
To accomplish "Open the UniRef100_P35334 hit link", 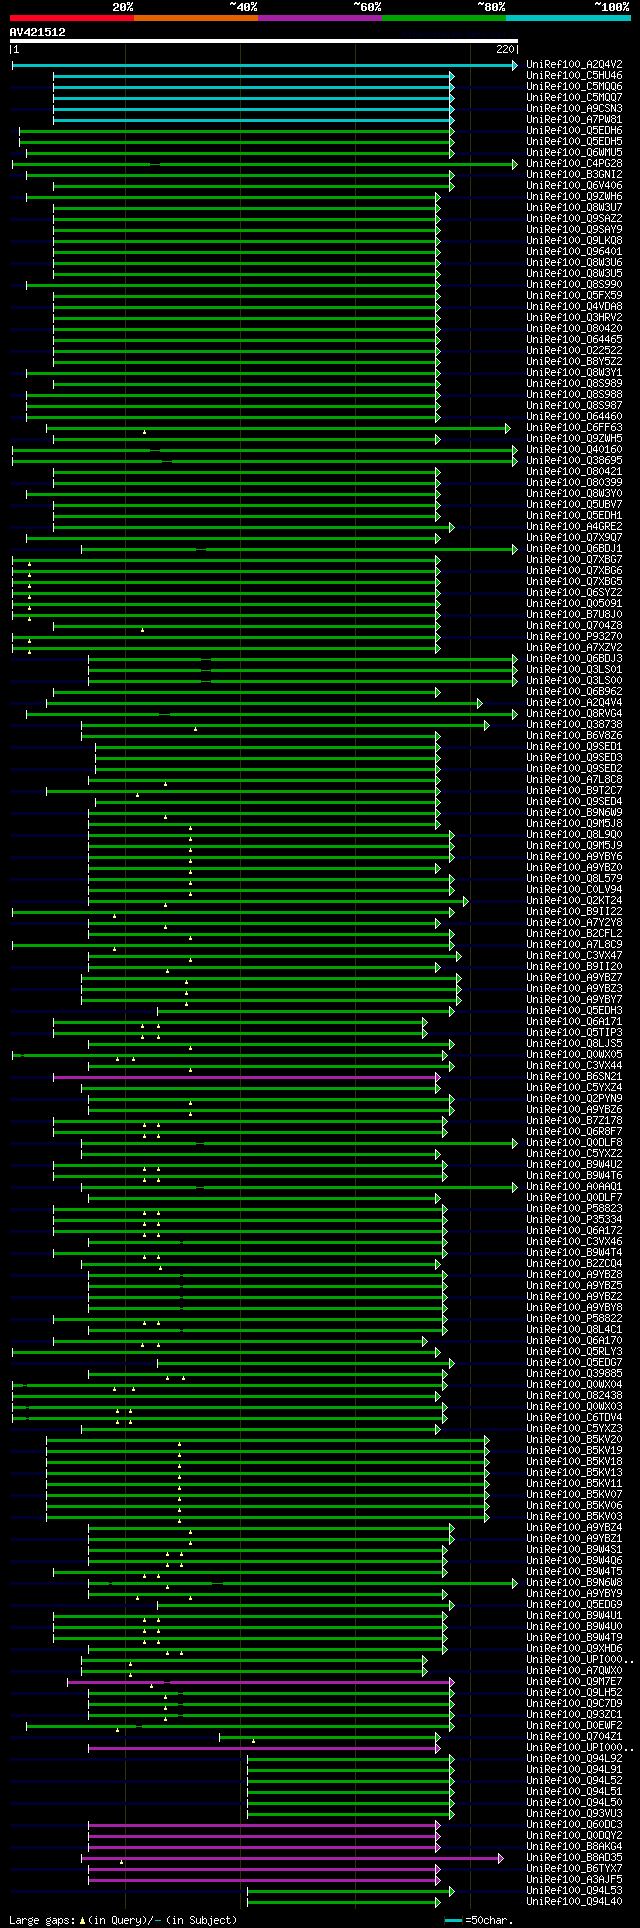I will click(x=574, y=1220).
